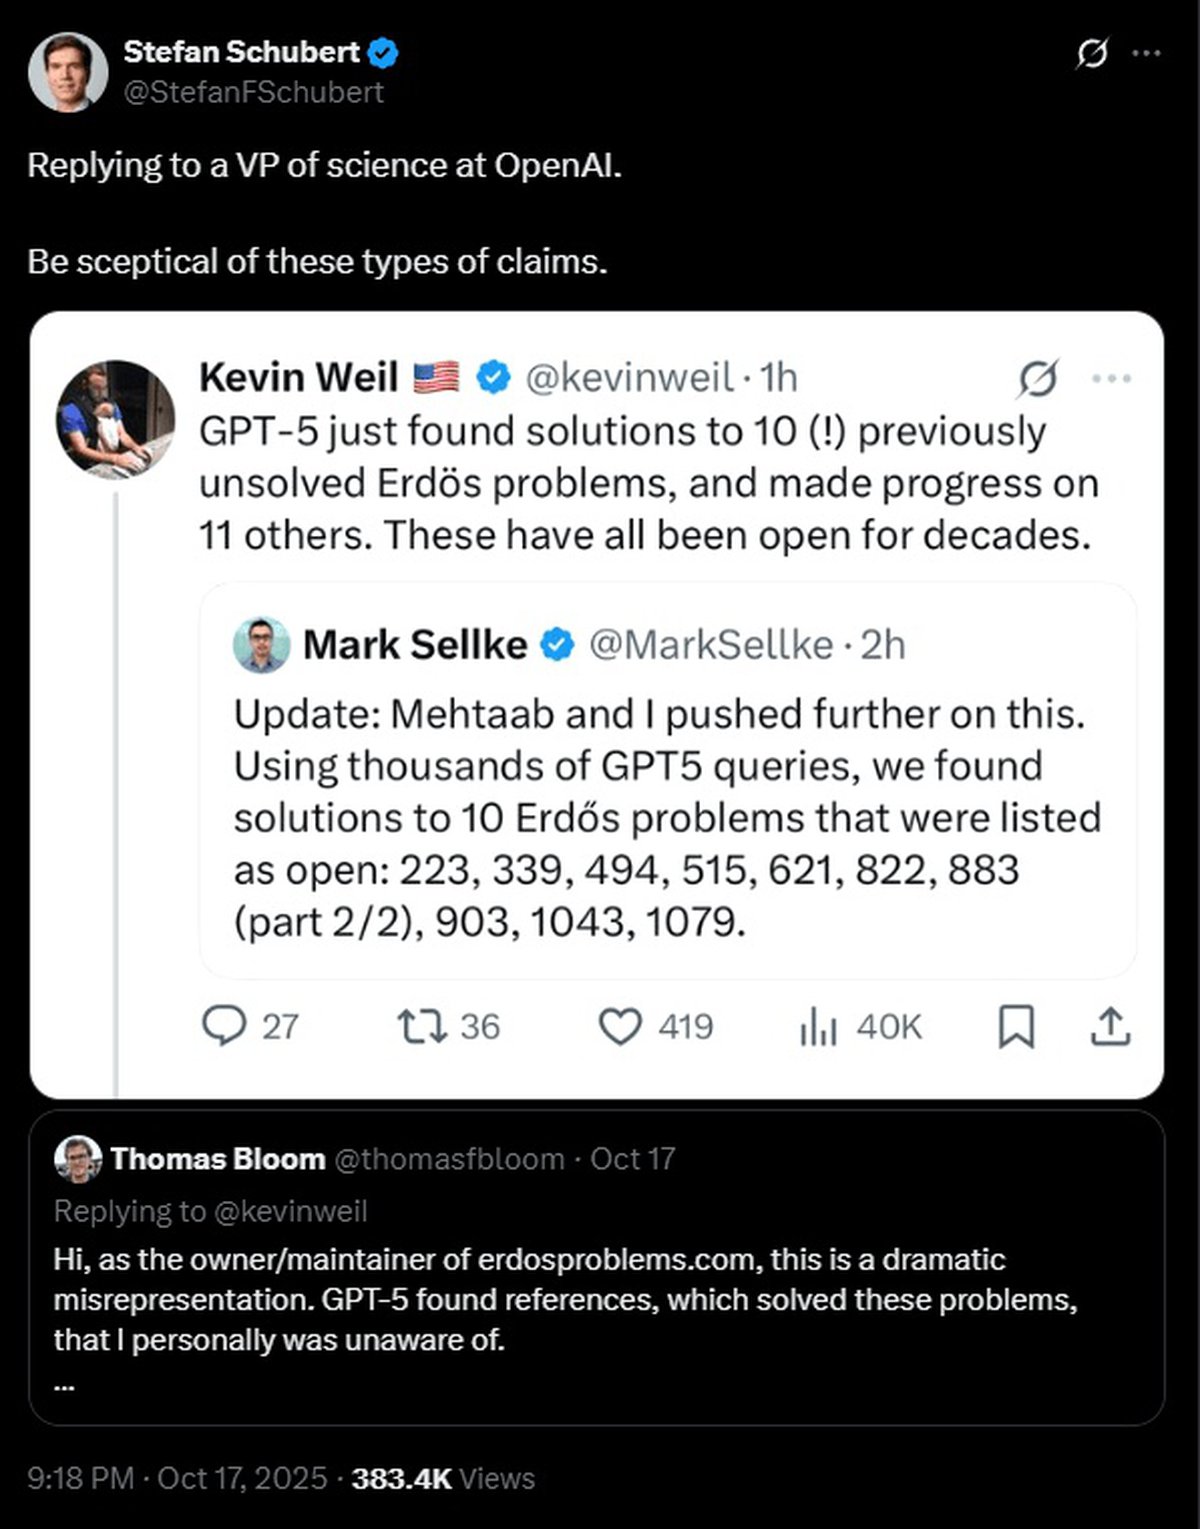
Task: Click Mark Sellke's small avatar
Action: pos(261,645)
